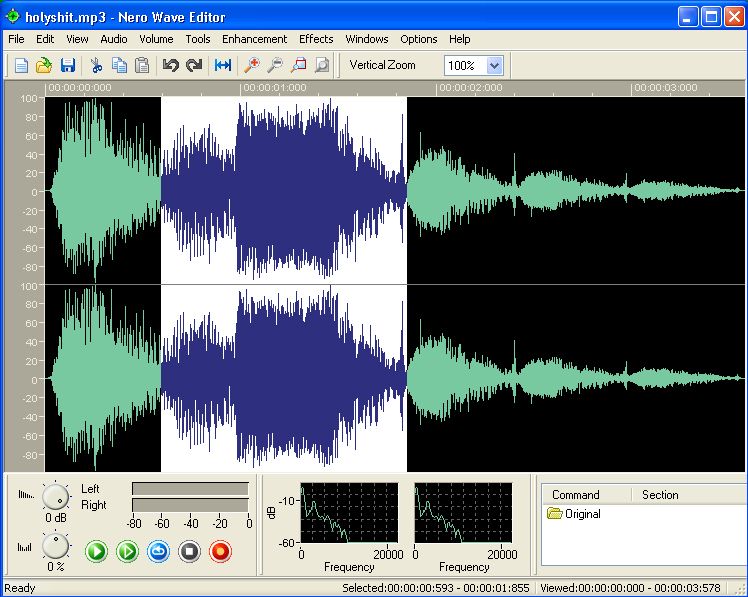Click the Zoom In magnifier icon
This screenshot has width=748, height=597.
(x=251, y=66)
